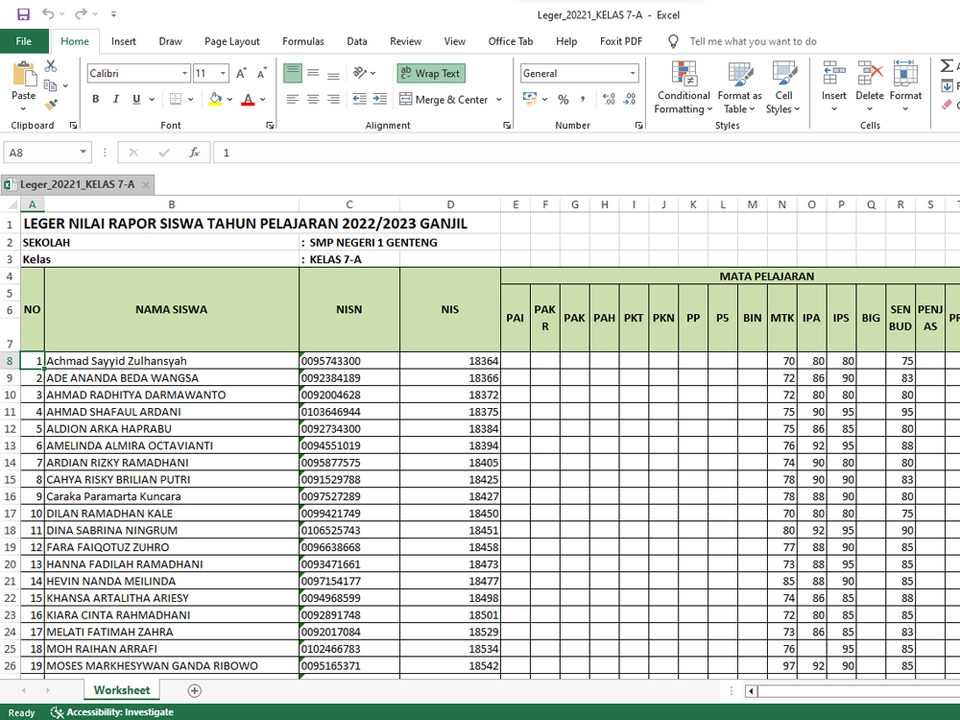Apply bold formatting from the Font group
The width and height of the screenshot is (960, 720).
coord(95,99)
